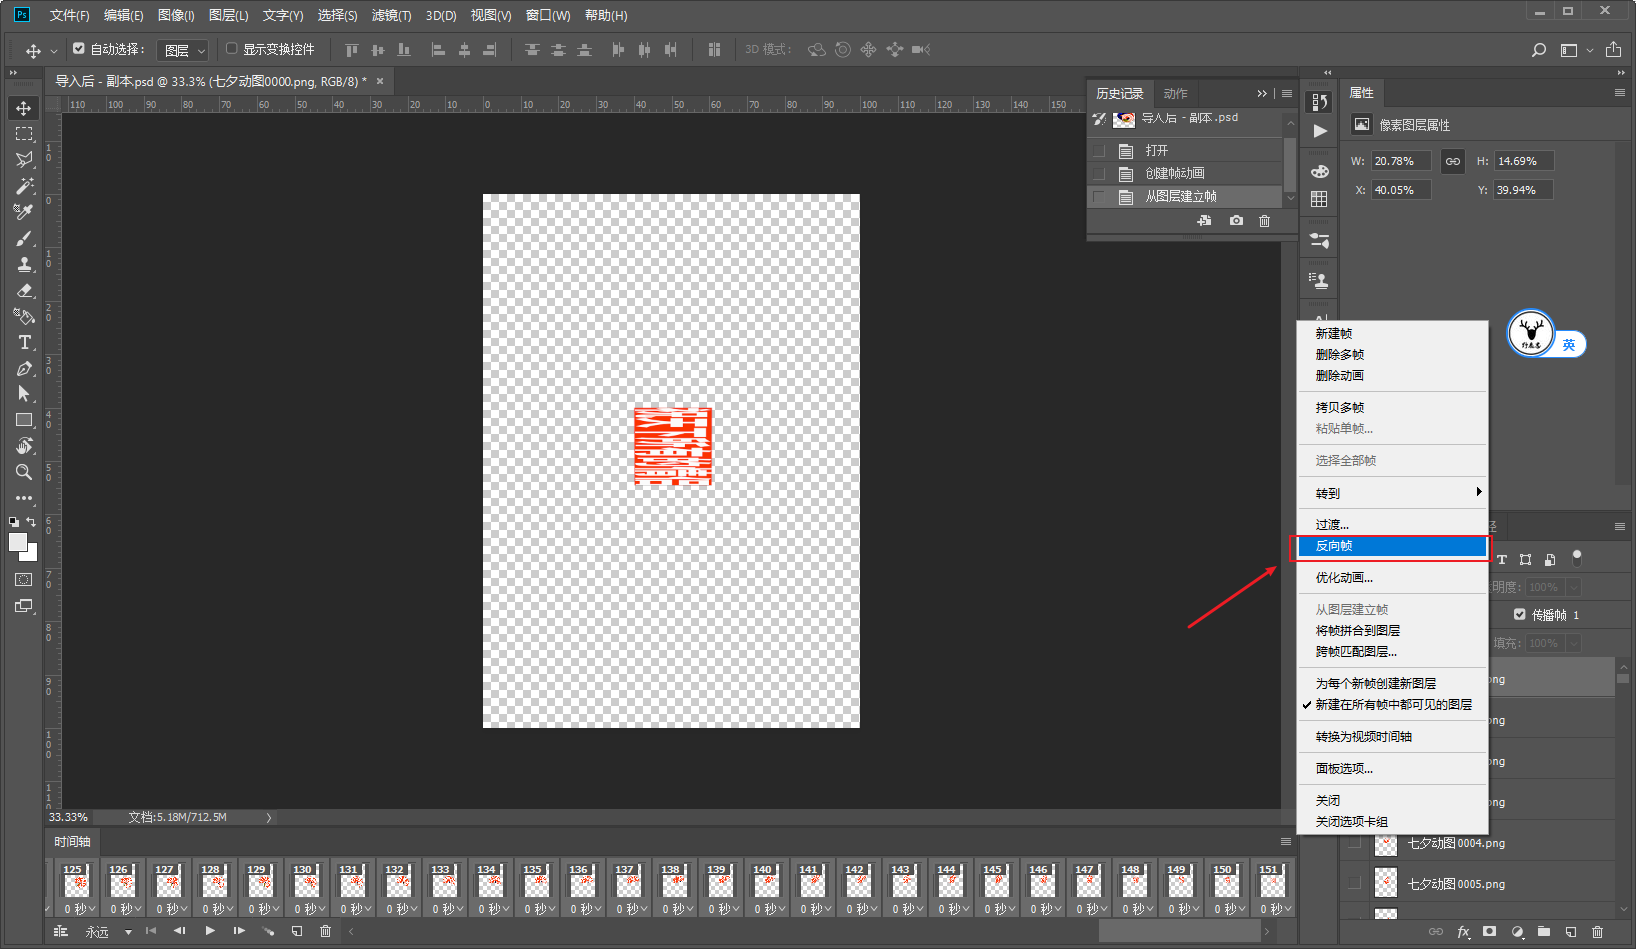Screen dimensions: 1636x949
Task: Select the Rectangle shape tool
Action: tap(24, 420)
